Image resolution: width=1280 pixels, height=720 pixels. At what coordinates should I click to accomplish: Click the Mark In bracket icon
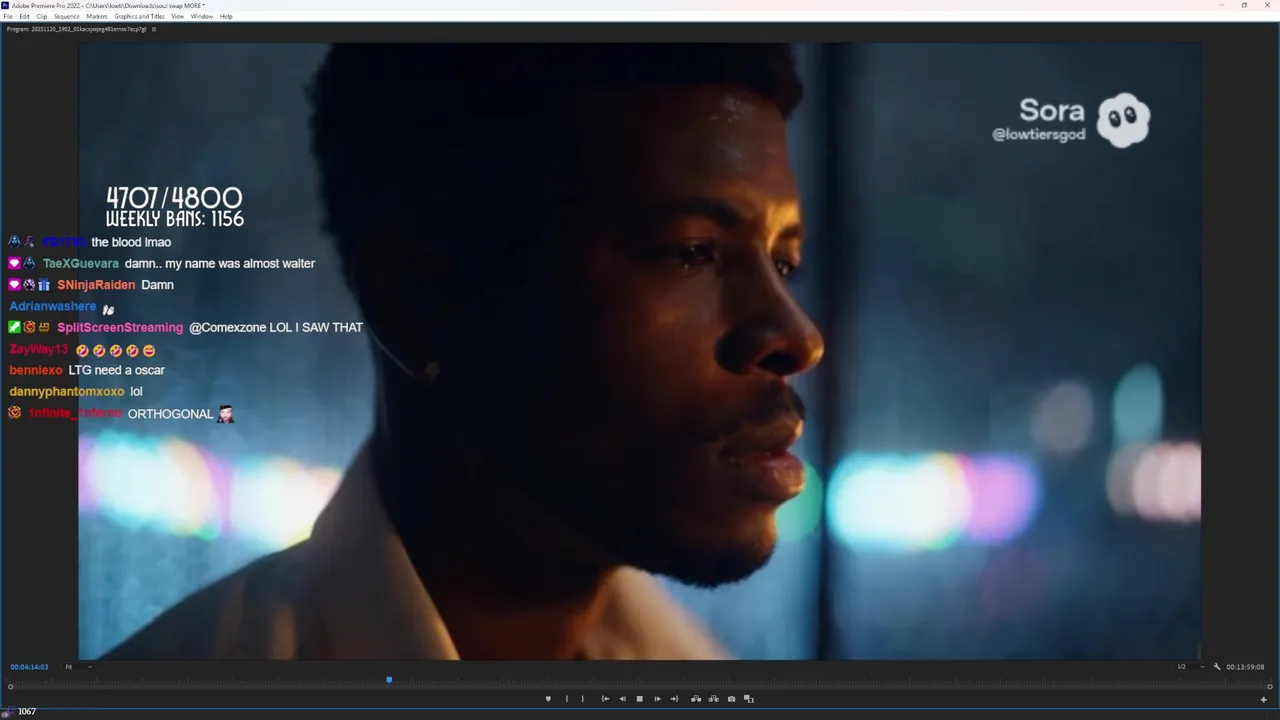point(567,699)
